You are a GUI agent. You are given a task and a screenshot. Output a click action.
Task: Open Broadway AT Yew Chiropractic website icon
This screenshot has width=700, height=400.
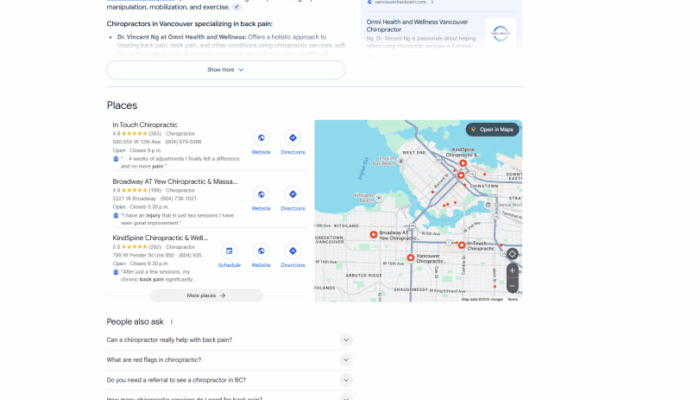[x=261, y=194]
